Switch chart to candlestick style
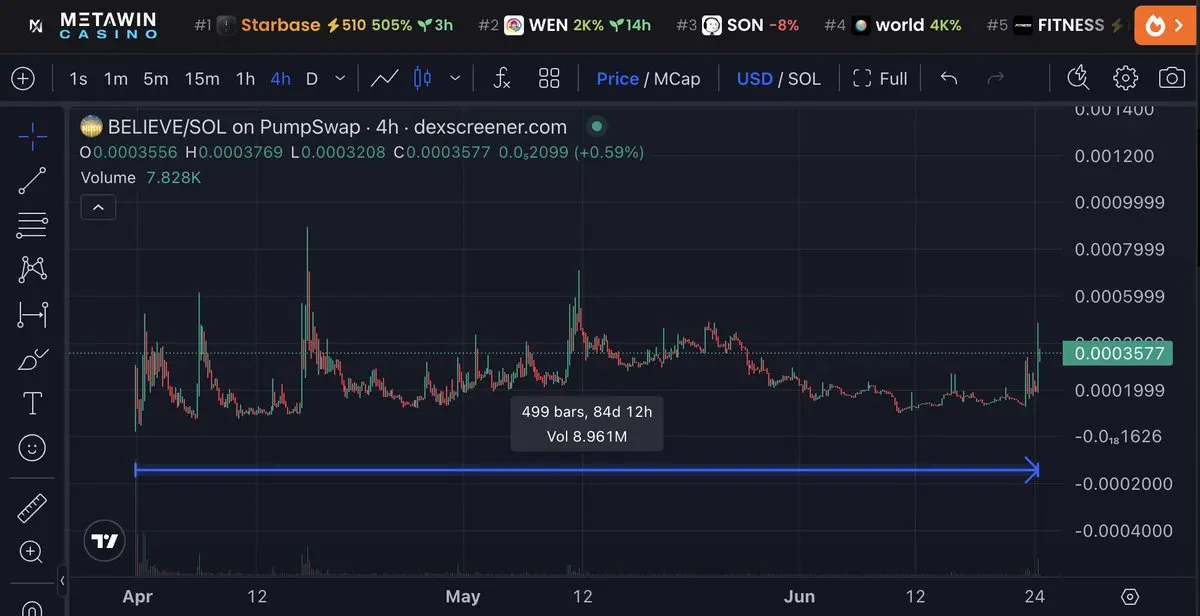This screenshot has width=1200, height=616. pyautogui.click(x=423, y=78)
